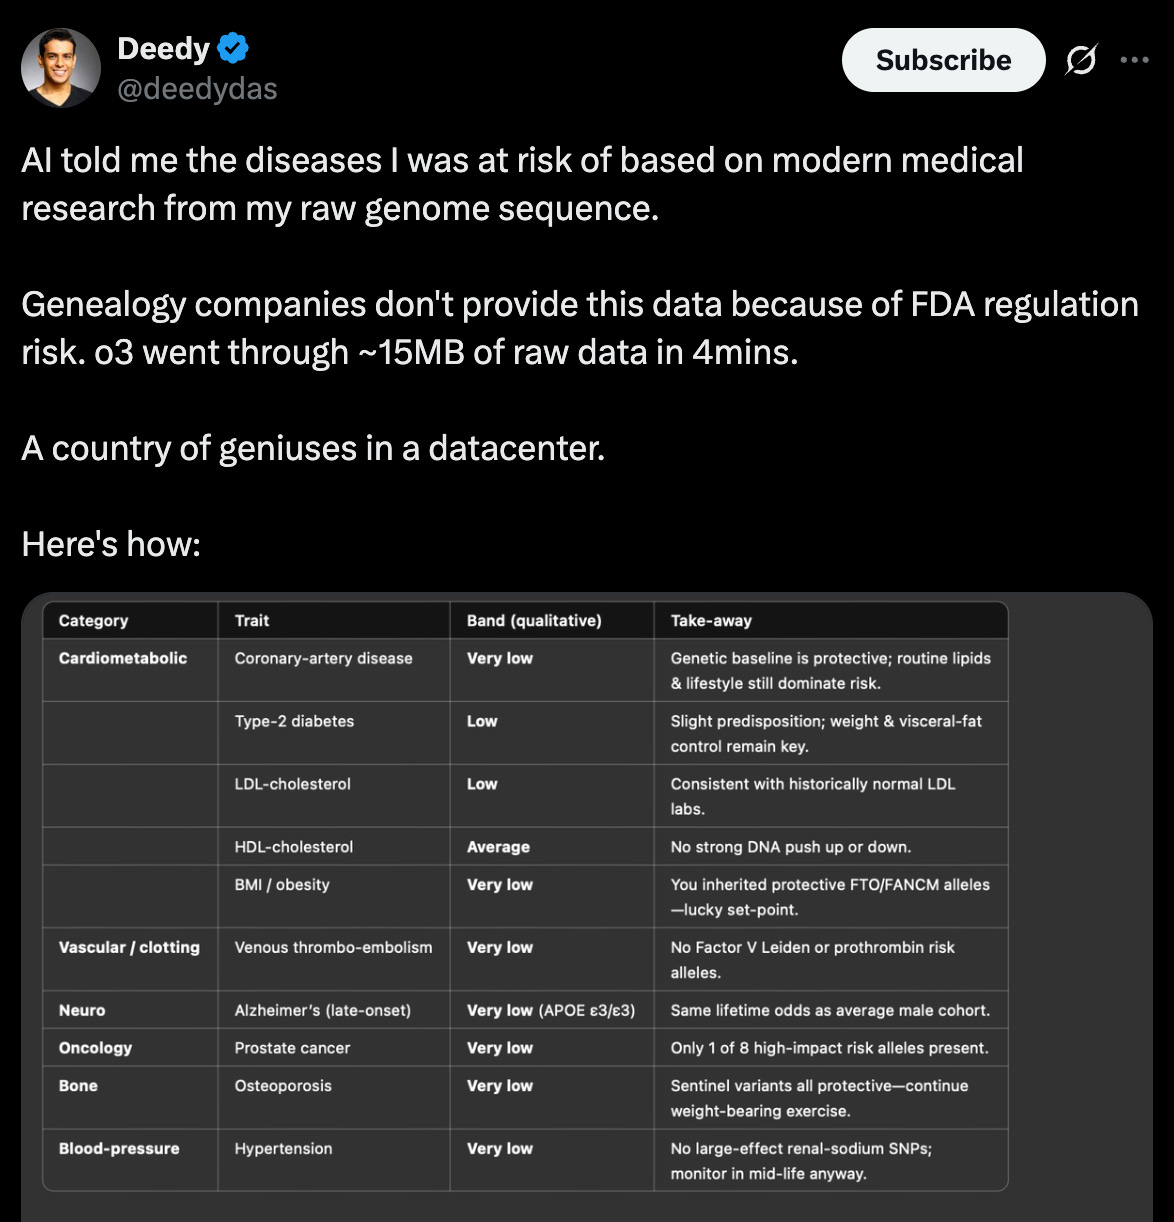Open Deedy's profile picture

(x=61, y=68)
